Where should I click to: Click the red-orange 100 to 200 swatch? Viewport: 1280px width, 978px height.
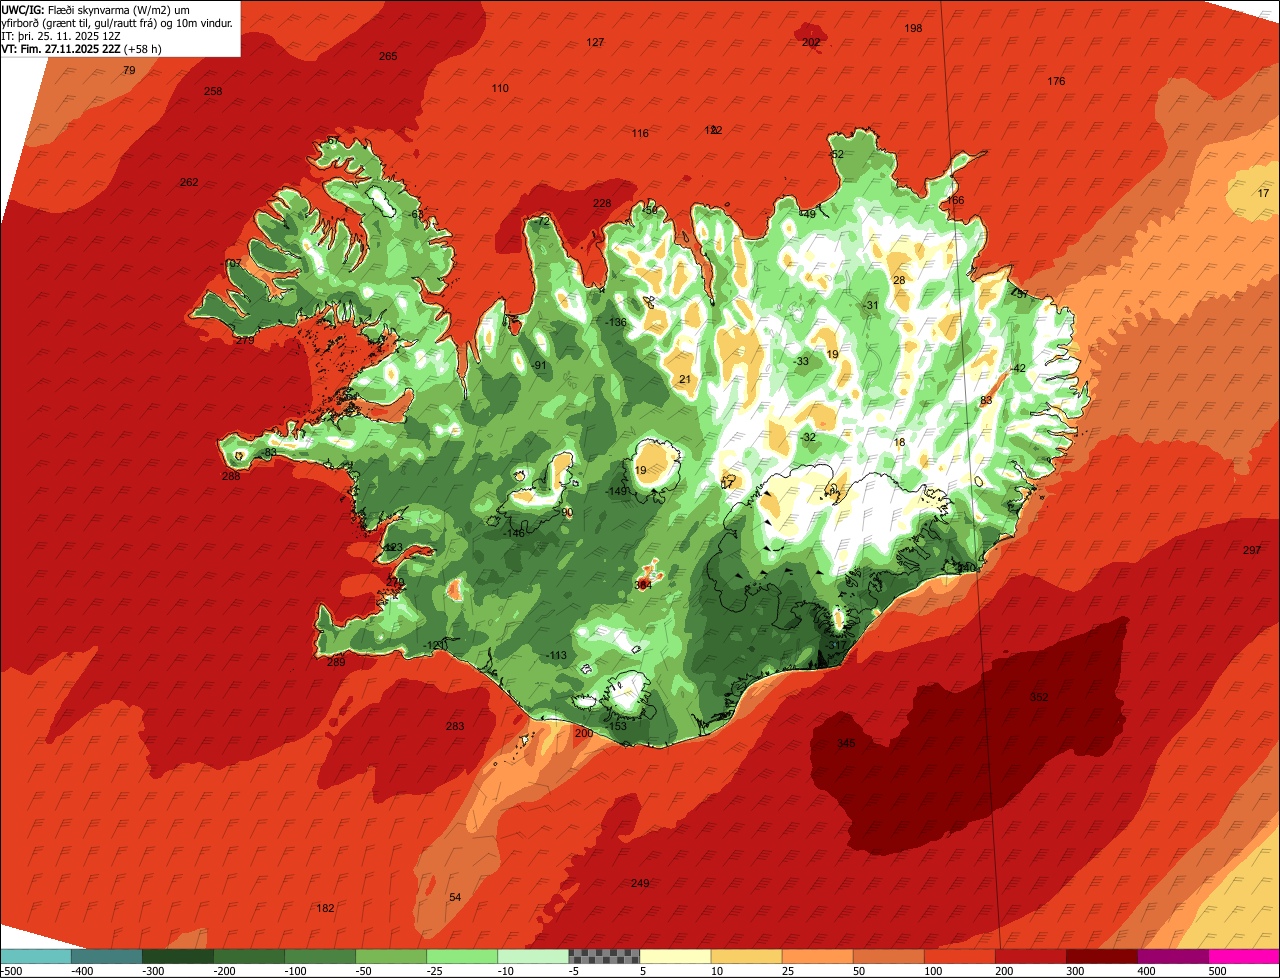pyautogui.click(x=960, y=957)
